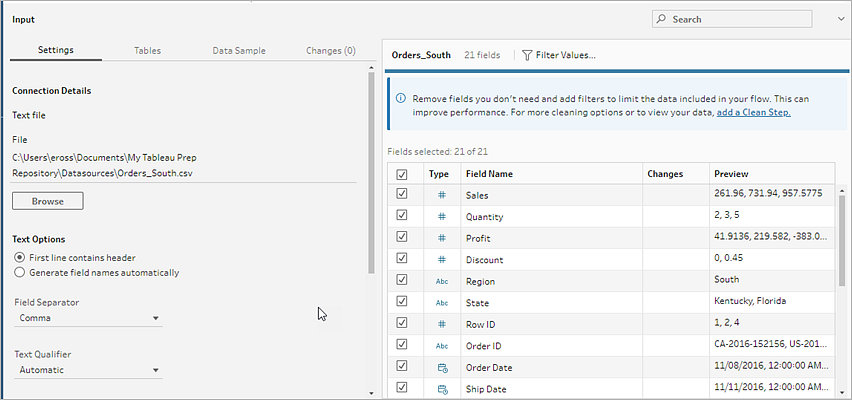Open the Field Separator Comma dropdown
Screen dimensions: 852x400
pyautogui.click(x=88, y=318)
